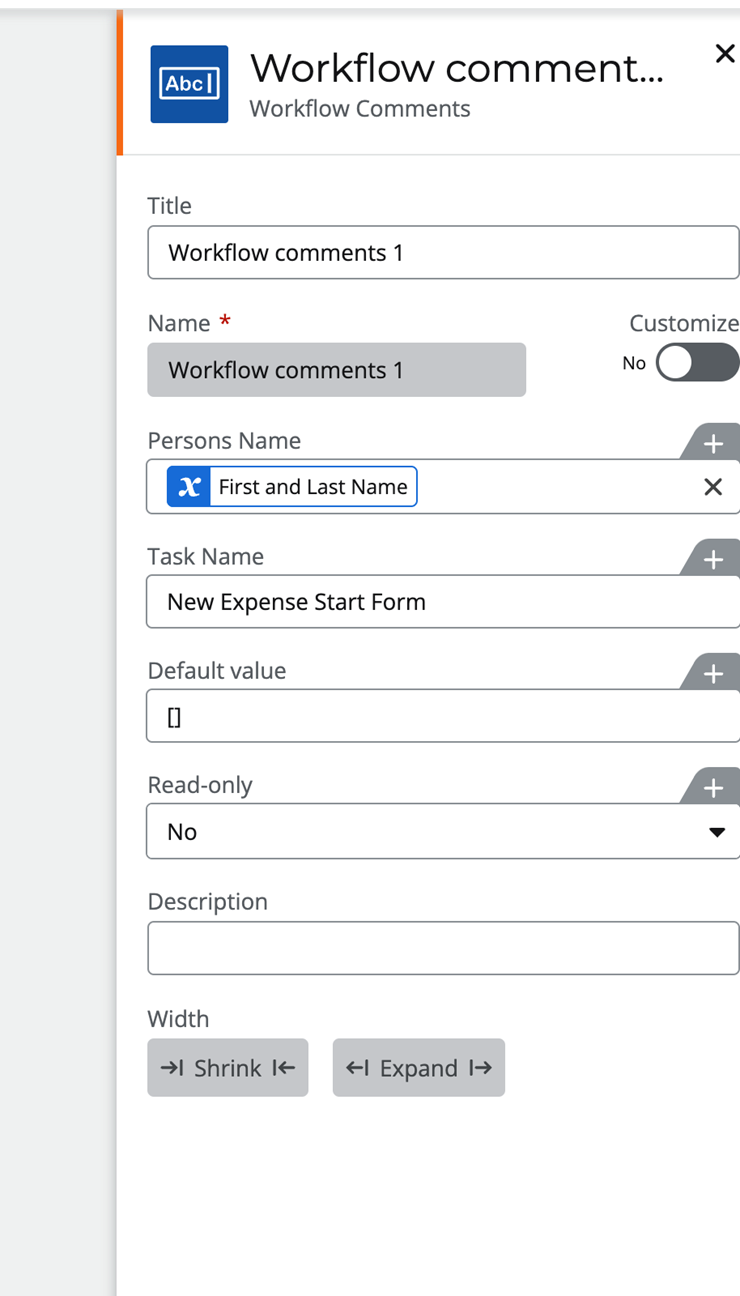
Task: Select the First and Last Name token
Action: [x=312, y=487]
